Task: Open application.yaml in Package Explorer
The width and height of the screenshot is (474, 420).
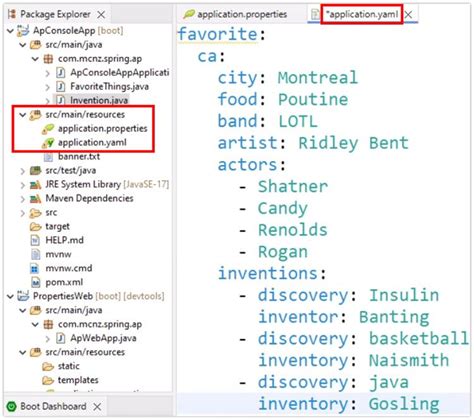Action: (92, 143)
